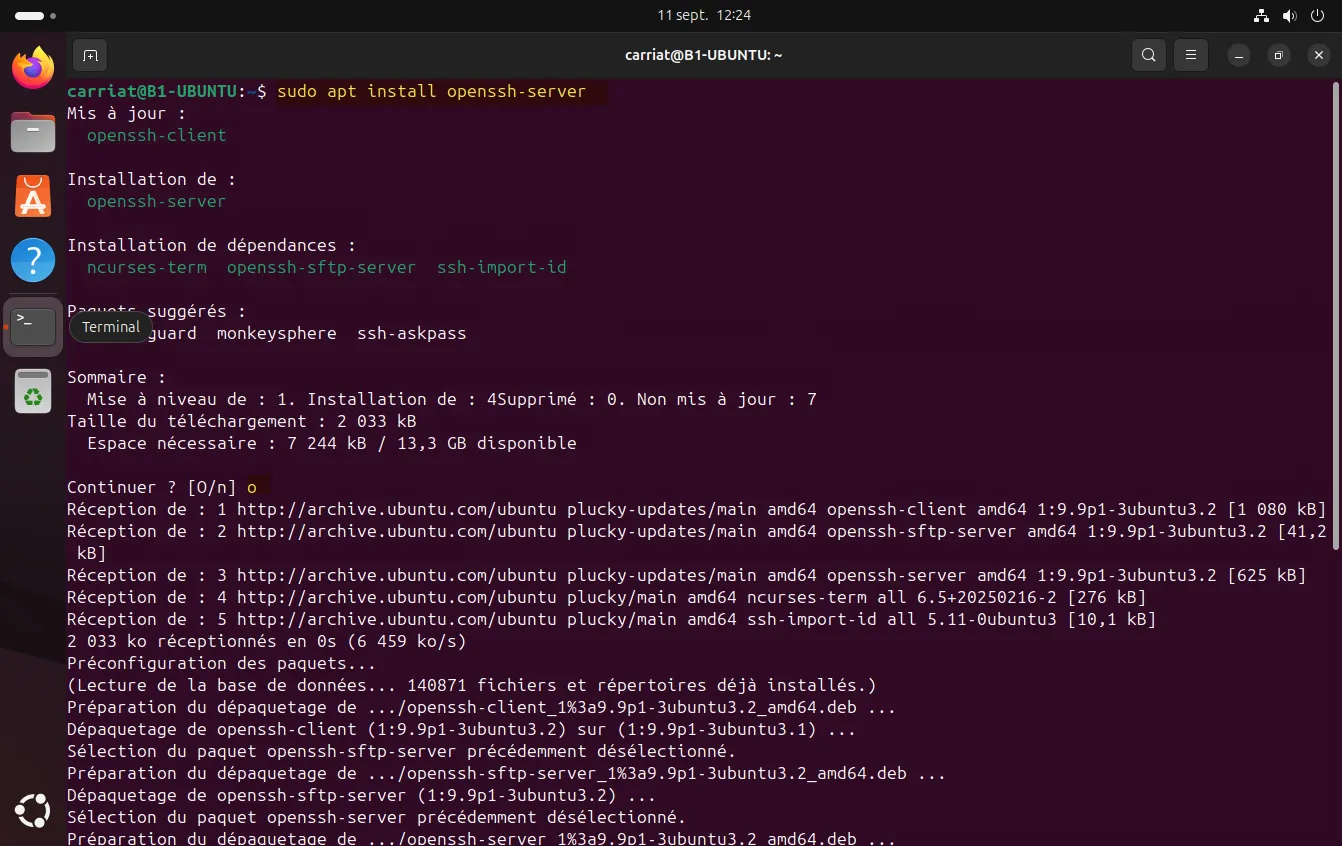Image resolution: width=1342 pixels, height=846 pixels.
Task: Minimize the terminal window
Action: (1239, 55)
